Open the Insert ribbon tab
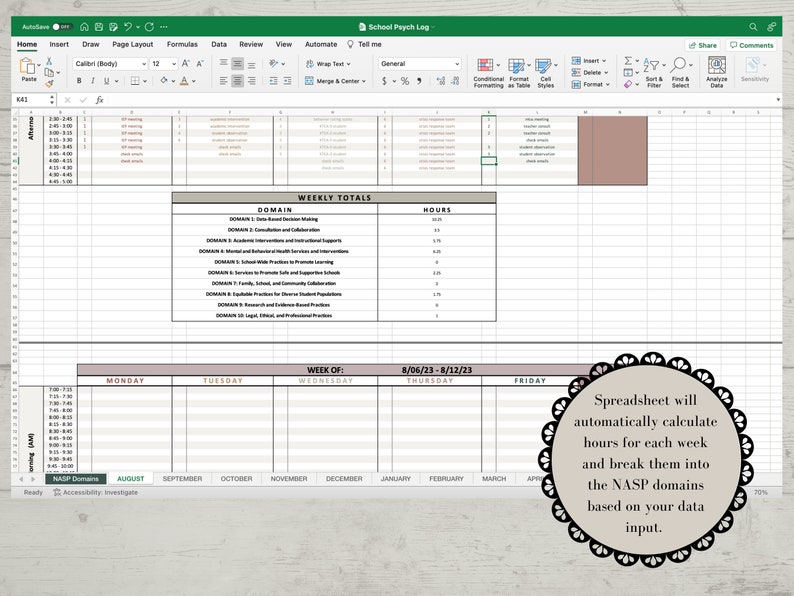 pyautogui.click(x=59, y=45)
